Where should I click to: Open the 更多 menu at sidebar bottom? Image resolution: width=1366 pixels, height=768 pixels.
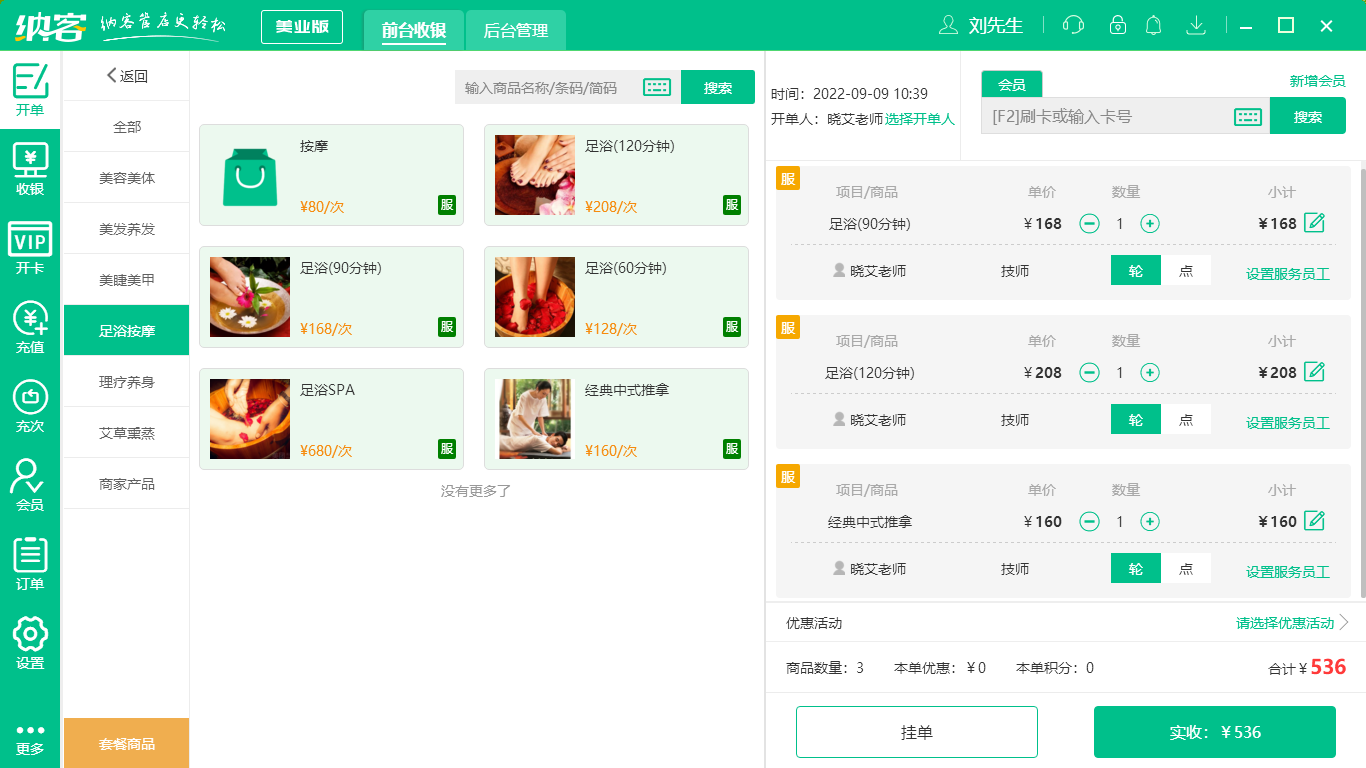pos(30,741)
